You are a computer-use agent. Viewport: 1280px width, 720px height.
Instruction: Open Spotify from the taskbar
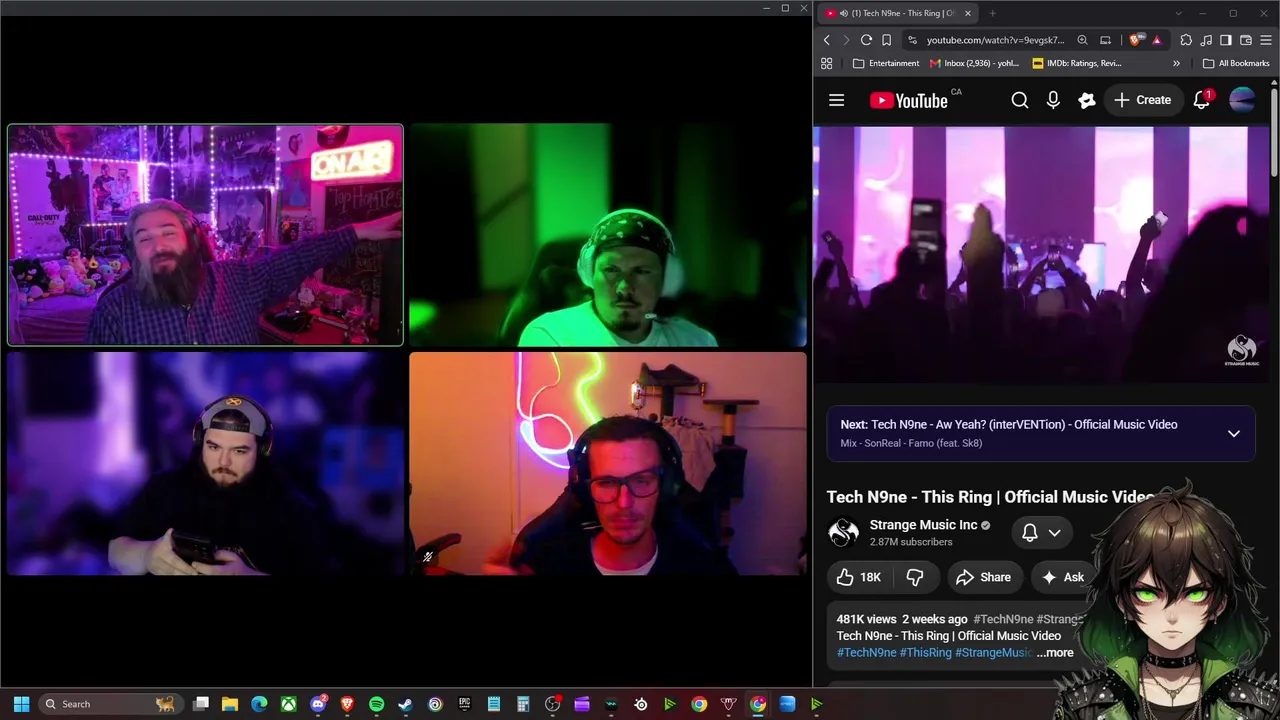click(376, 704)
